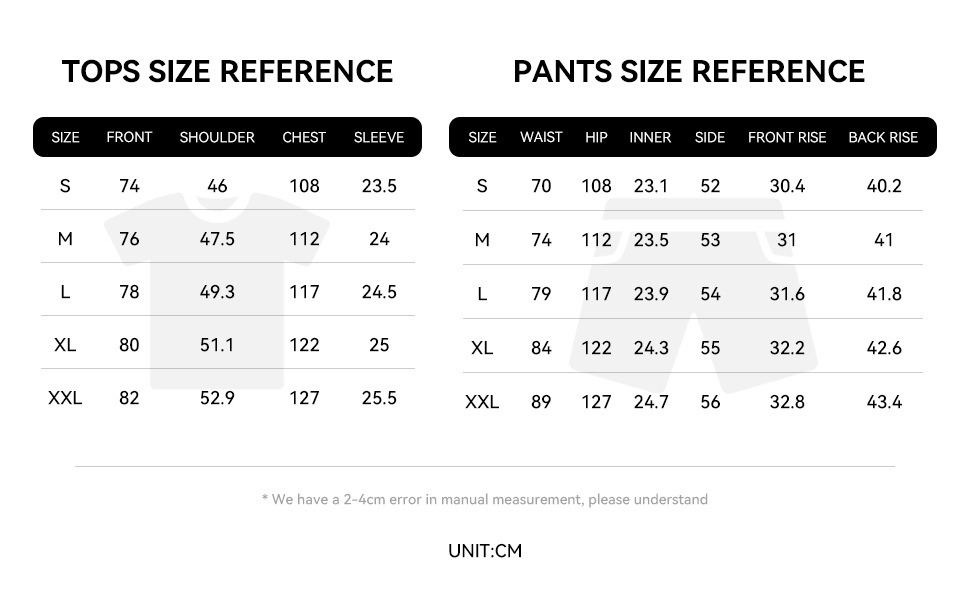Click the PANTS SIZE REFERENCE heading
This screenshot has height=600, width=970.
(x=689, y=72)
